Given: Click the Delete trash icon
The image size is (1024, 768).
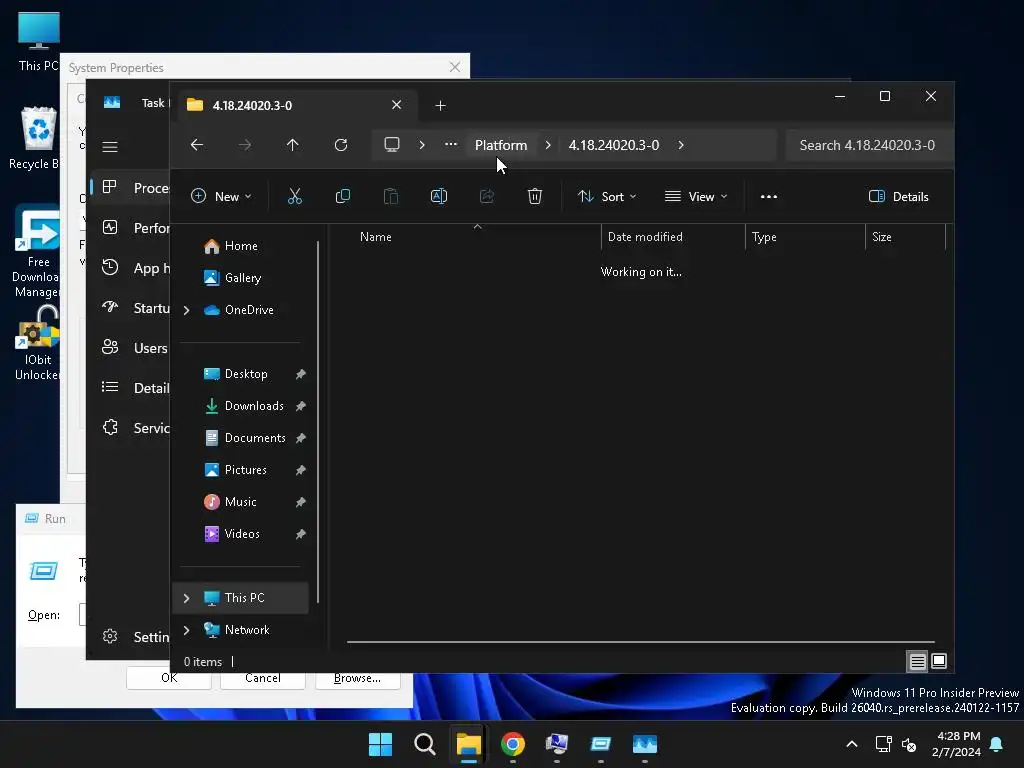Looking at the screenshot, I should (x=535, y=196).
